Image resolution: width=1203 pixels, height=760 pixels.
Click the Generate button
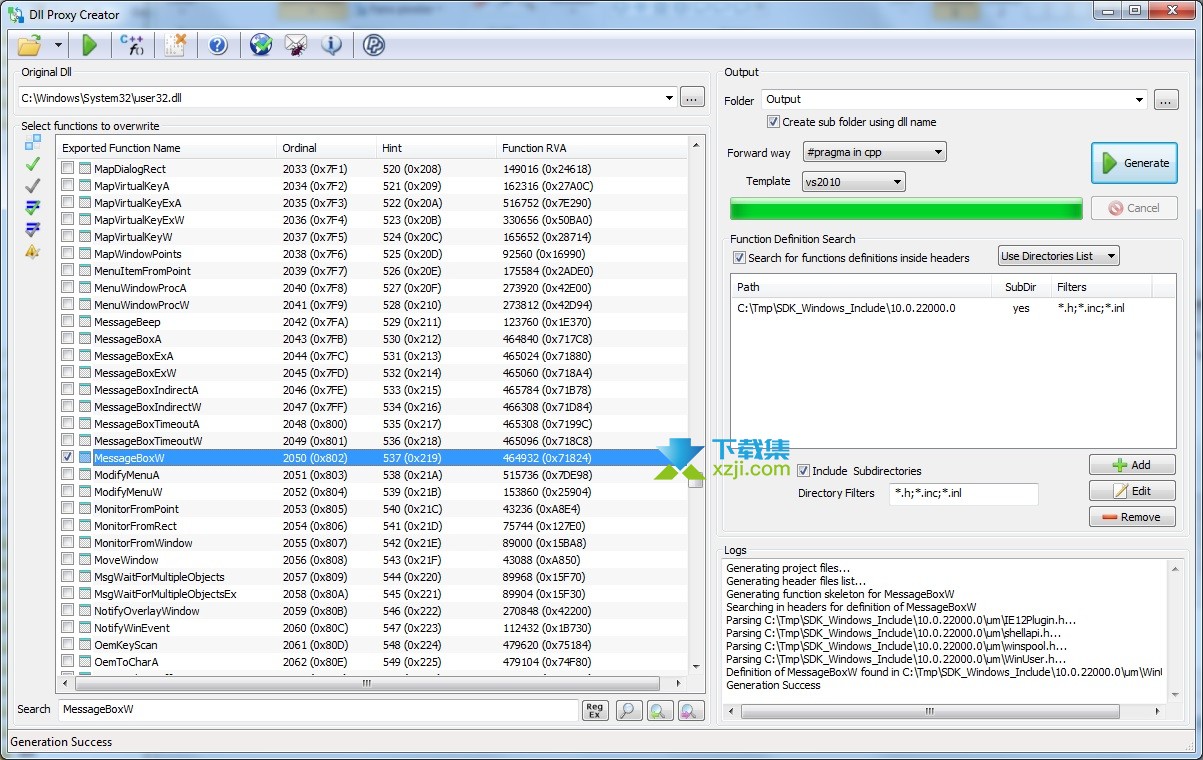click(1134, 163)
